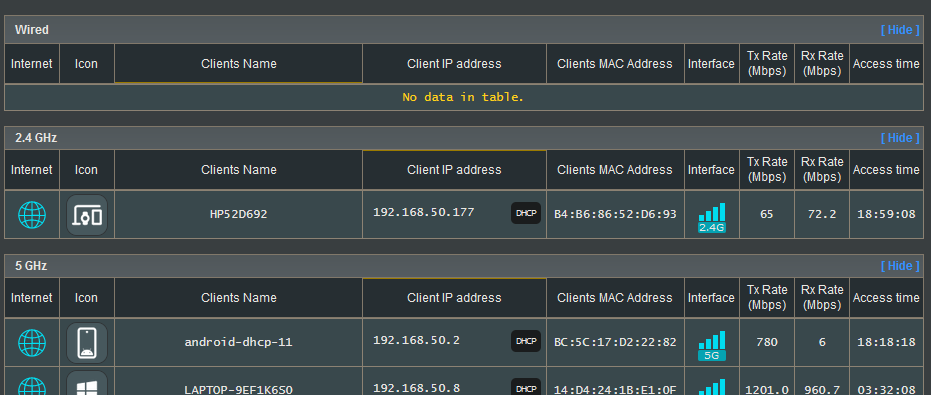Click the 5G signal icon for android-dhcp-11

coord(711,346)
